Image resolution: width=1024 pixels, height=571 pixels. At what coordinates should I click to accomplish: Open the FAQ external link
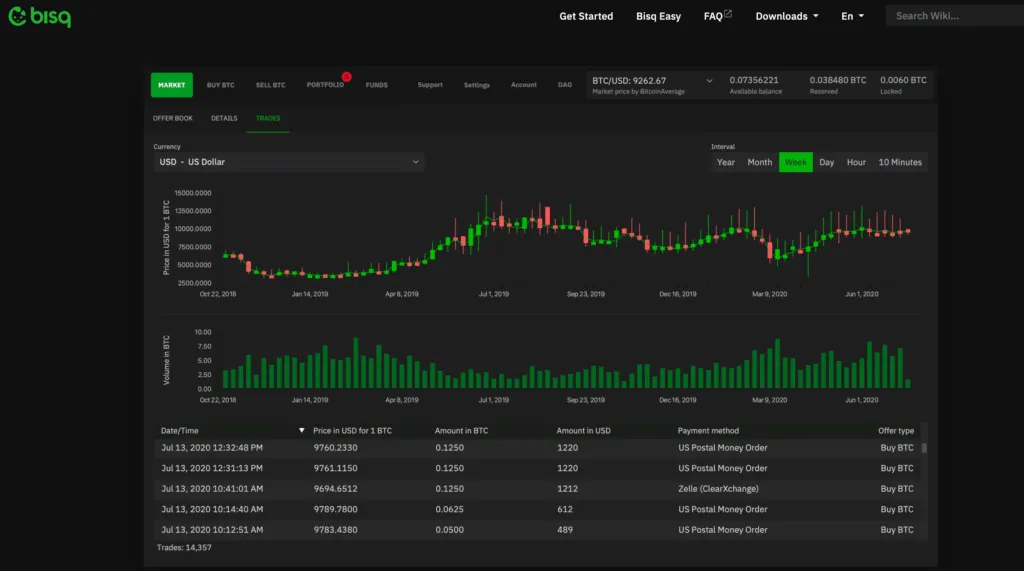pyautogui.click(x=717, y=16)
